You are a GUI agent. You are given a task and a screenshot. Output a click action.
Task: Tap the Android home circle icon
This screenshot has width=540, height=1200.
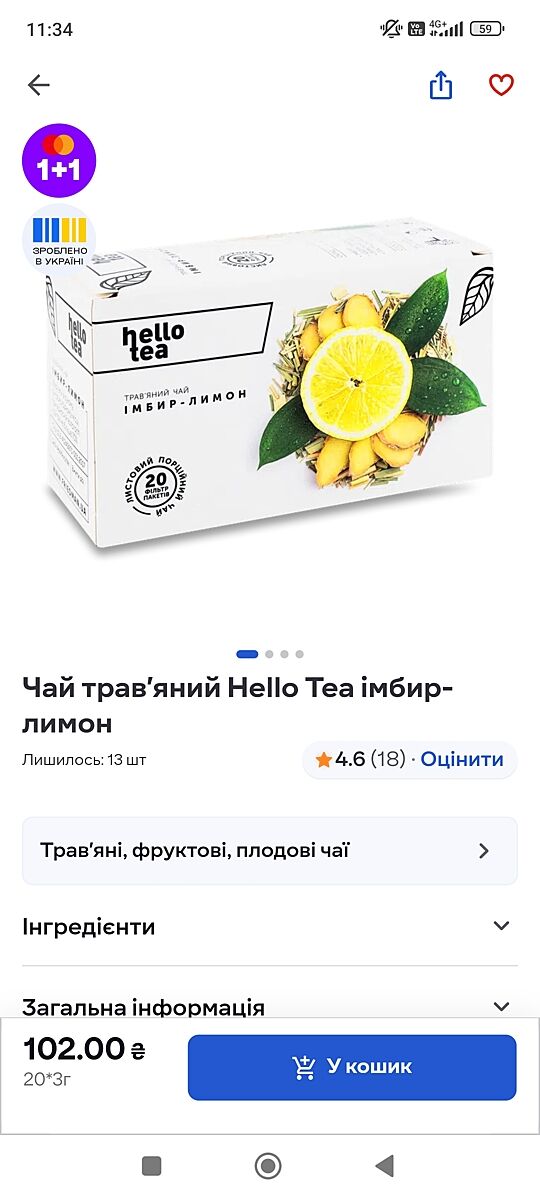pyautogui.click(x=268, y=1165)
